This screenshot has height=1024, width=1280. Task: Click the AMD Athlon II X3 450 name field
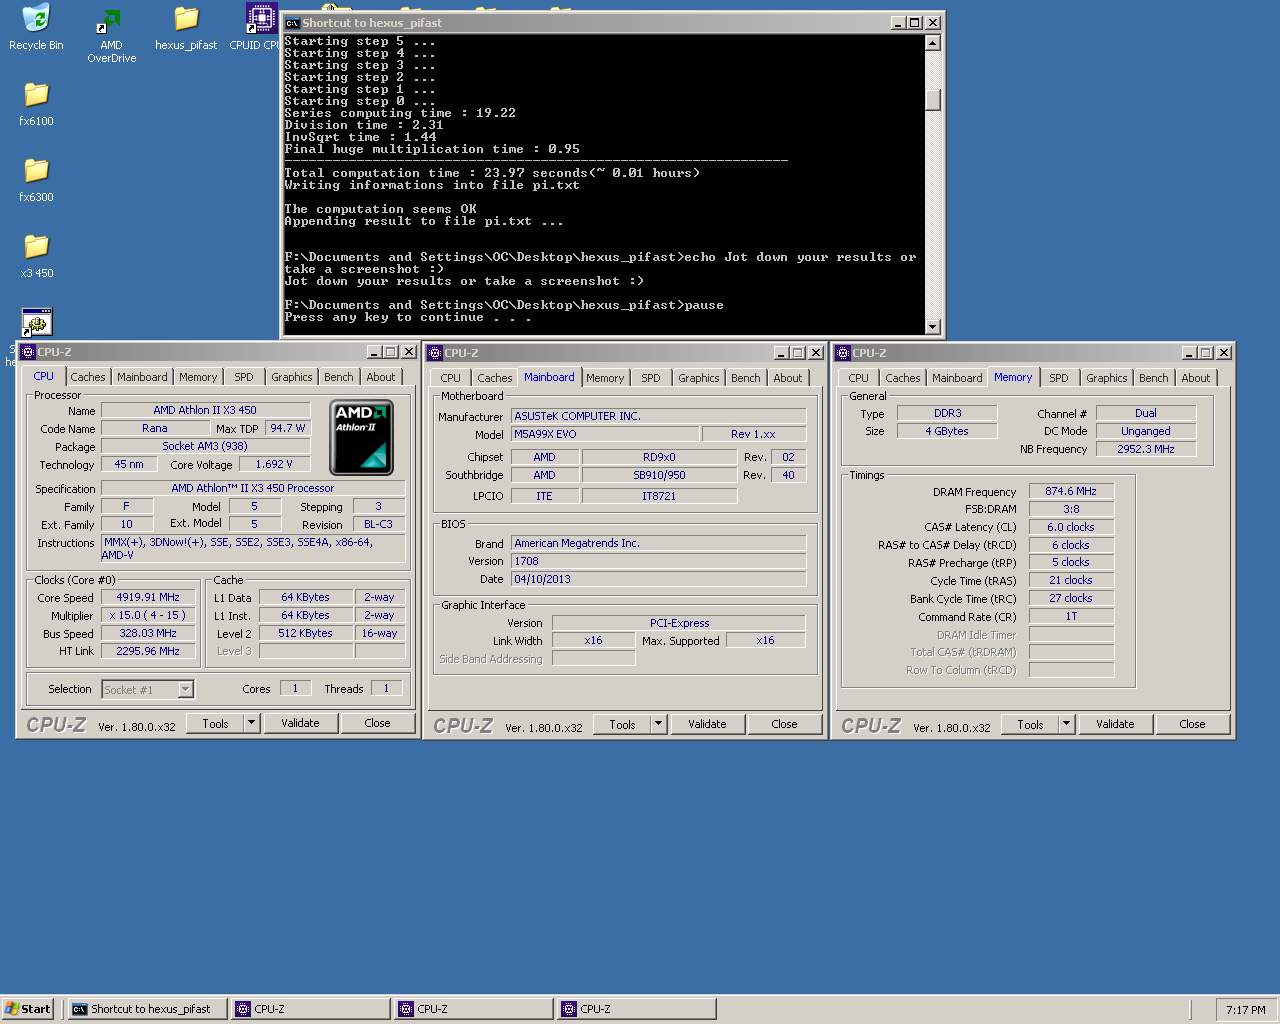[x=205, y=410]
